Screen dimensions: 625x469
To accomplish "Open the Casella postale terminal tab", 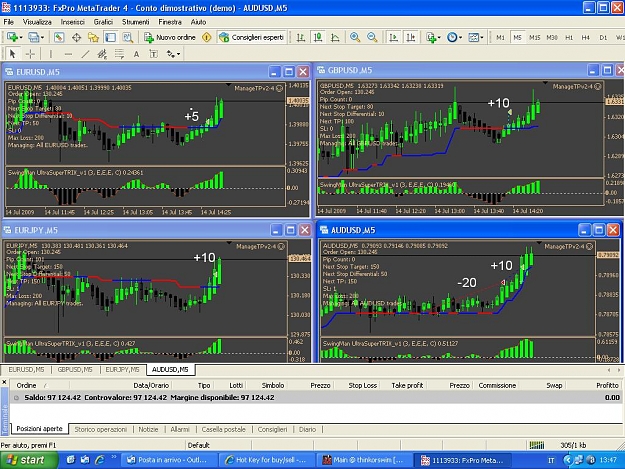I will [224, 429].
